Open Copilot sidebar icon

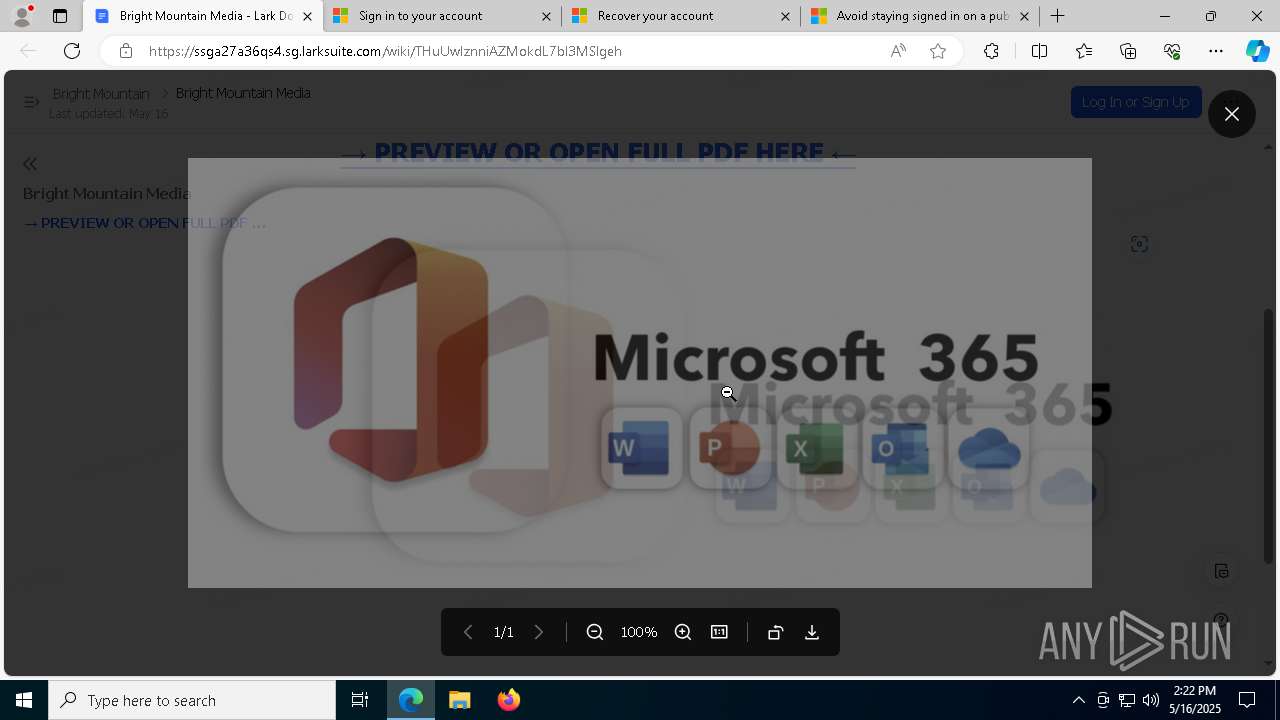coord(1257,51)
